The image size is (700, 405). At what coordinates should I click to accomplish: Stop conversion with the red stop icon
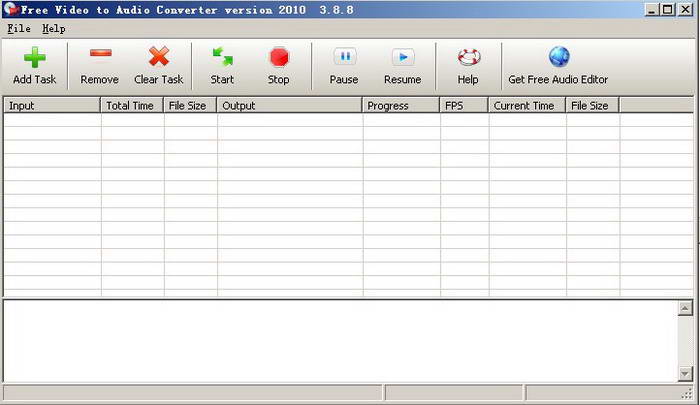279,57
